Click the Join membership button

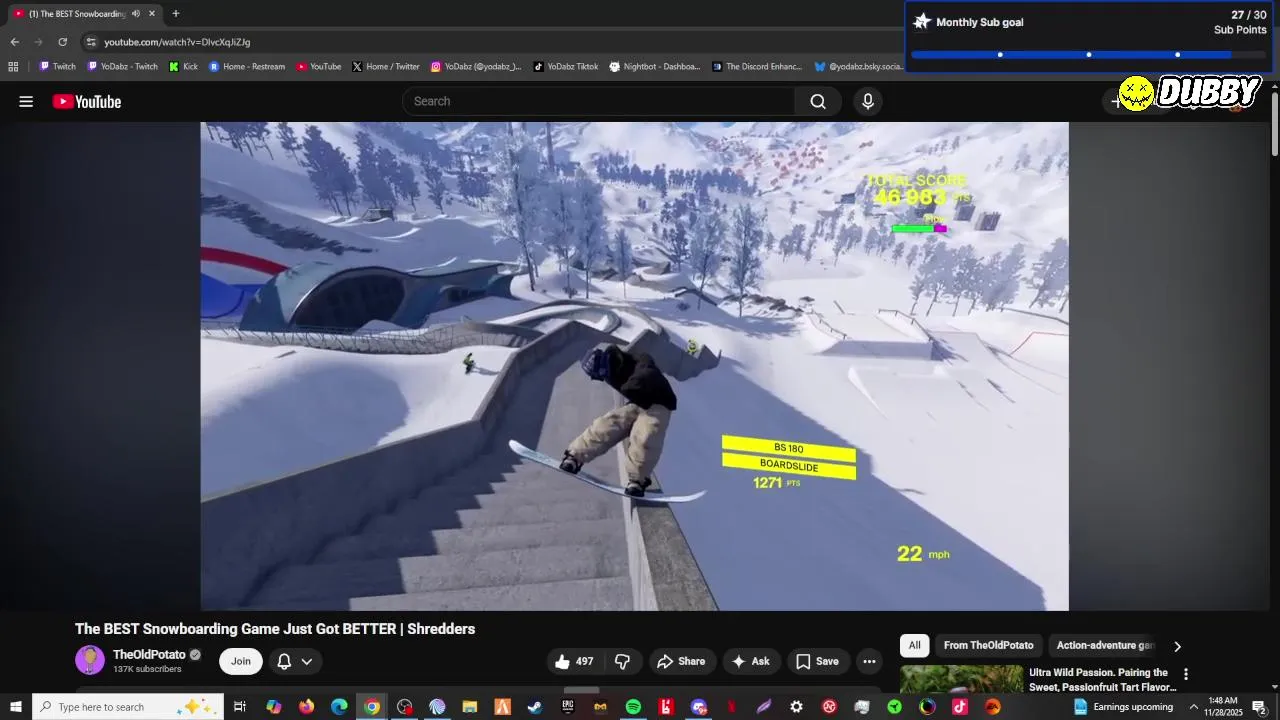pyautogui.click(x=241, y=661)
